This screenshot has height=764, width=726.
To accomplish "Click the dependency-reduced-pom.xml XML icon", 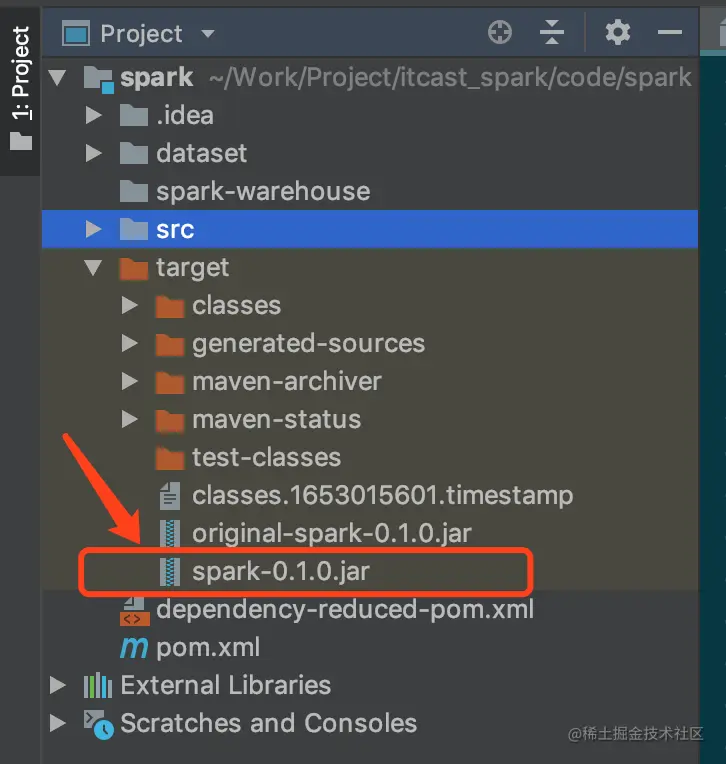I will (135, 611).
